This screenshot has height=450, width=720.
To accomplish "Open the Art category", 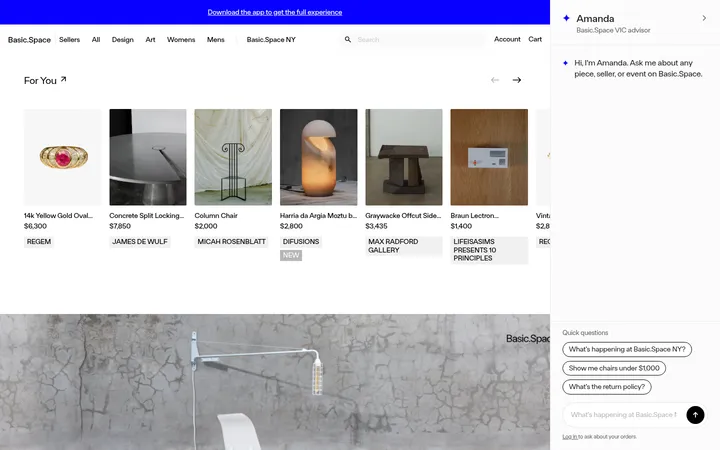I will [150, 39].
